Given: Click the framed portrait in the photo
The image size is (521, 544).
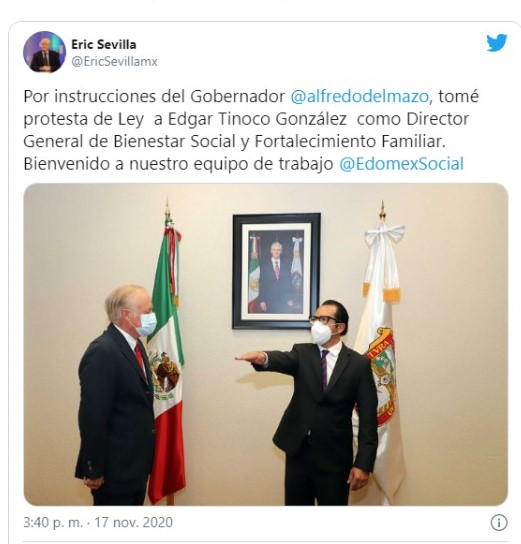Looking at the screenshot, I should coord(276,271).
